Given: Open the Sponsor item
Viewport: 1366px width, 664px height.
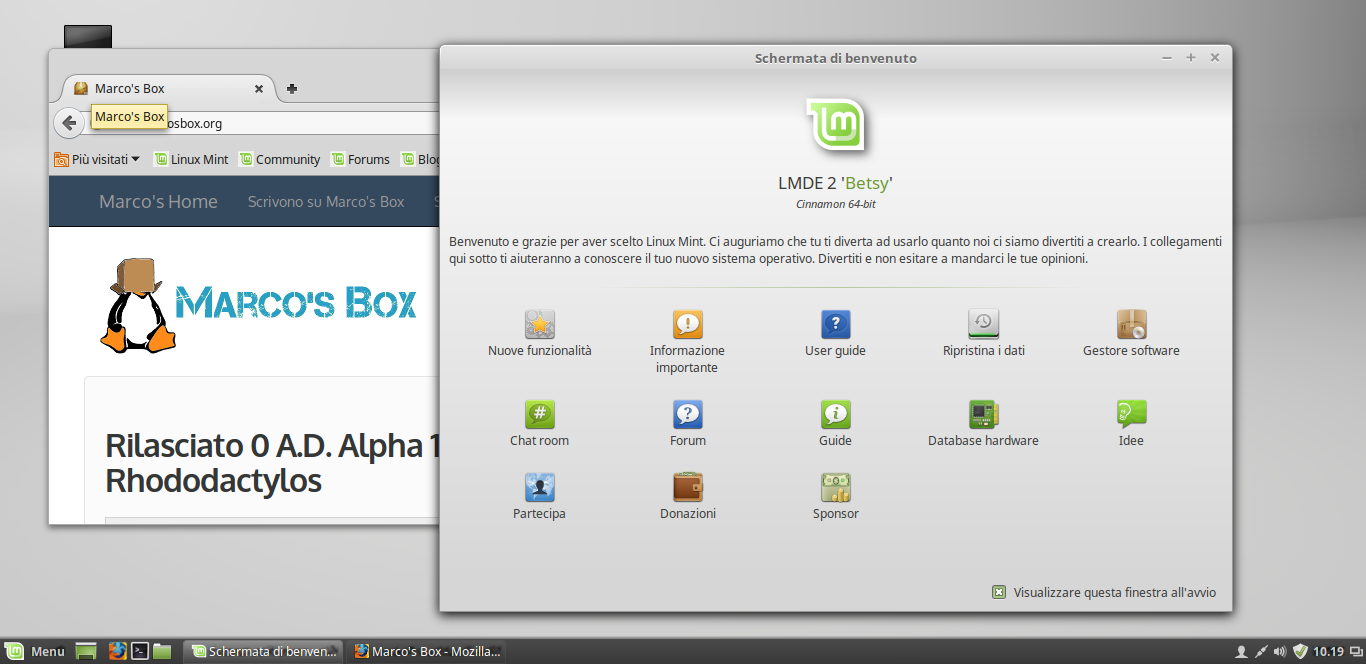Looking at the screenshot, I should click(835, 497).
